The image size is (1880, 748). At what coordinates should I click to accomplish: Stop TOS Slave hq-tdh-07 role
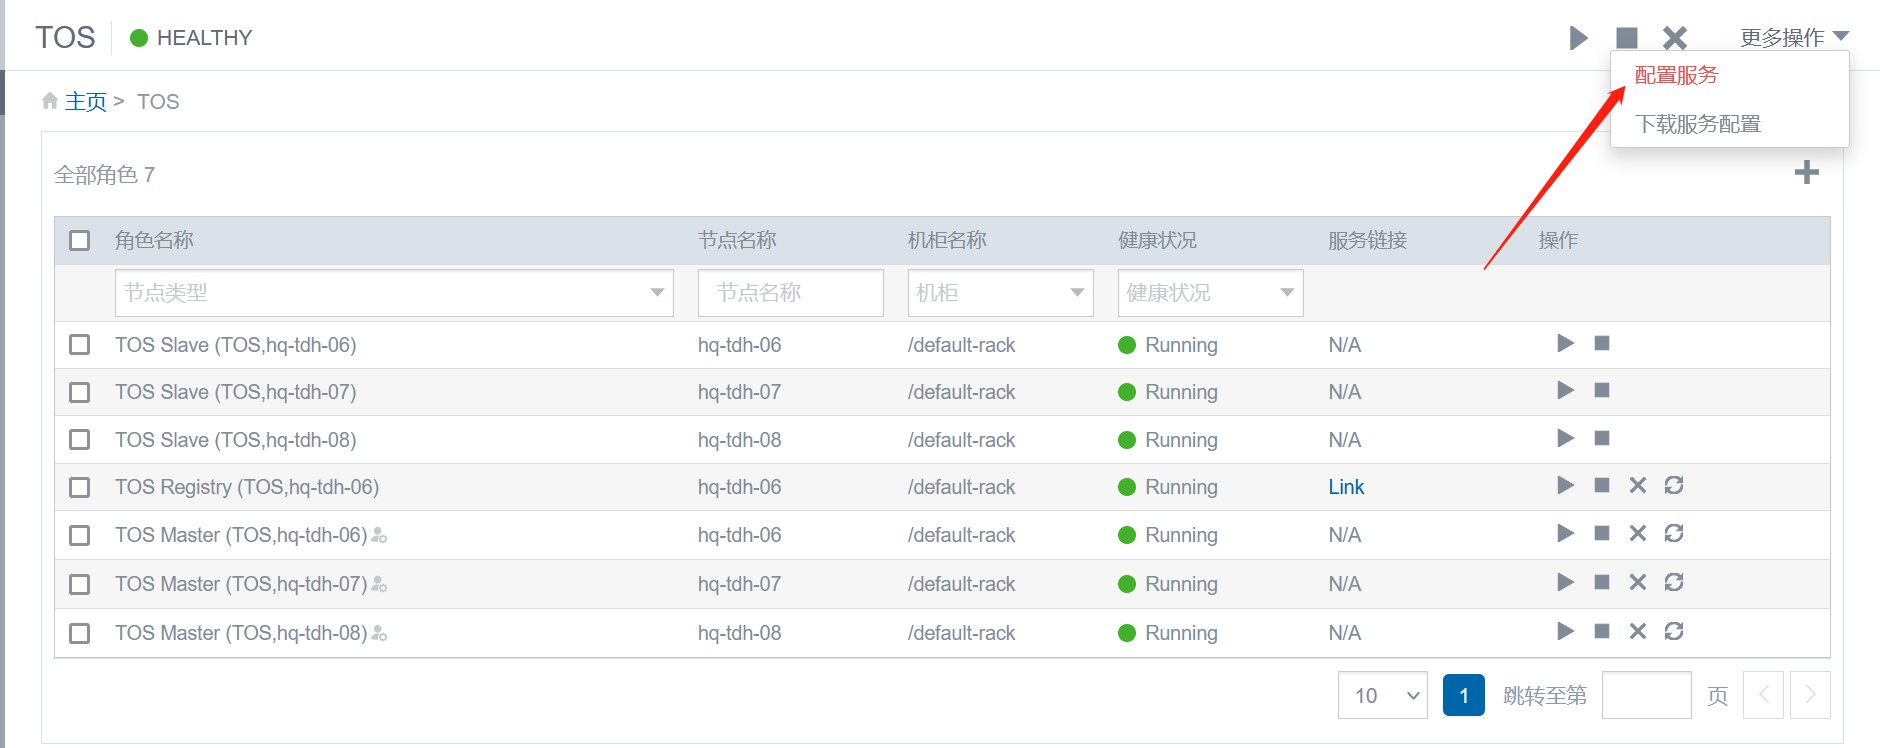pos(1602,390)
